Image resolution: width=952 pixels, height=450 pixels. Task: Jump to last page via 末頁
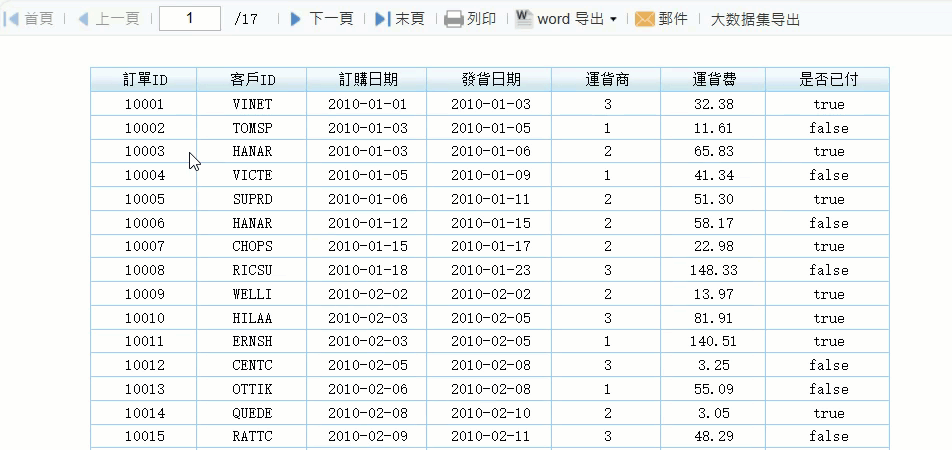point(410,19)
